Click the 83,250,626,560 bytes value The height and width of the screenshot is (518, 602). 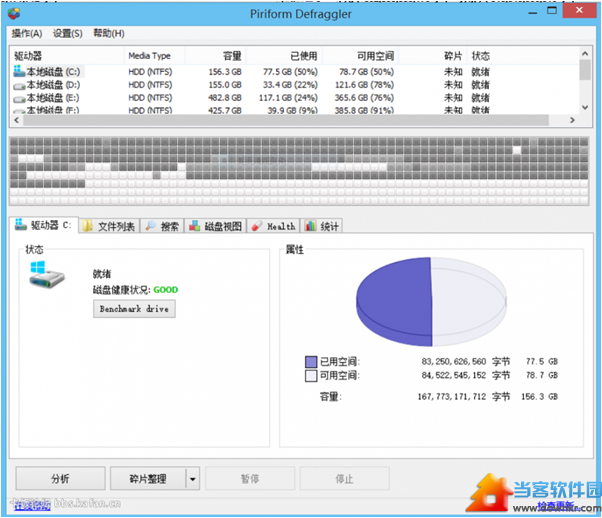point(453,362)
